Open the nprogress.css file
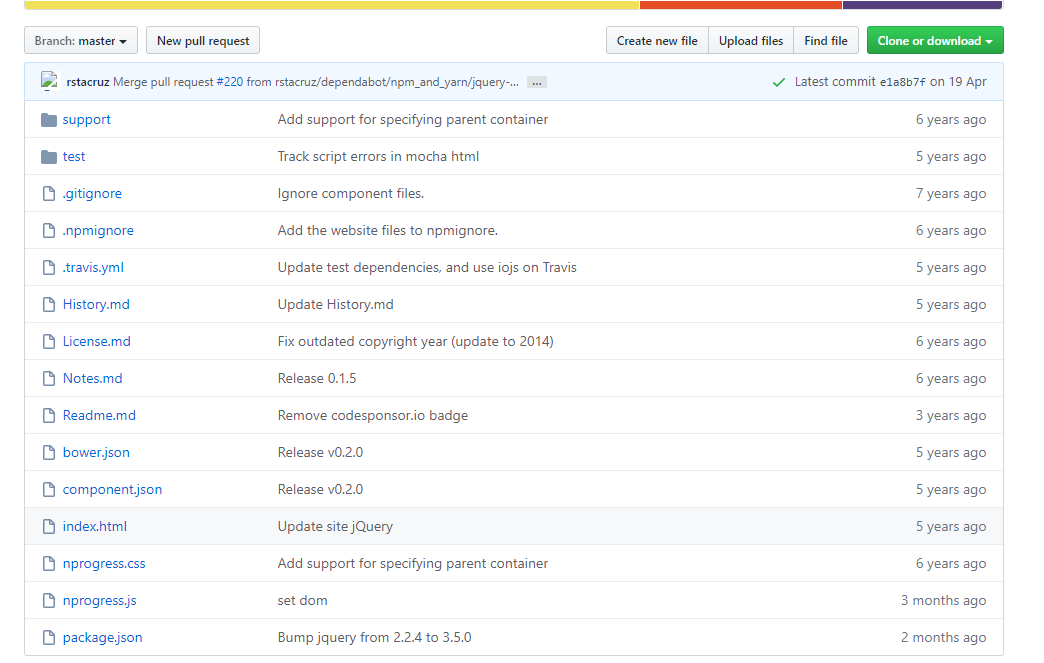Screen dimensions: 1044x663 104,563
